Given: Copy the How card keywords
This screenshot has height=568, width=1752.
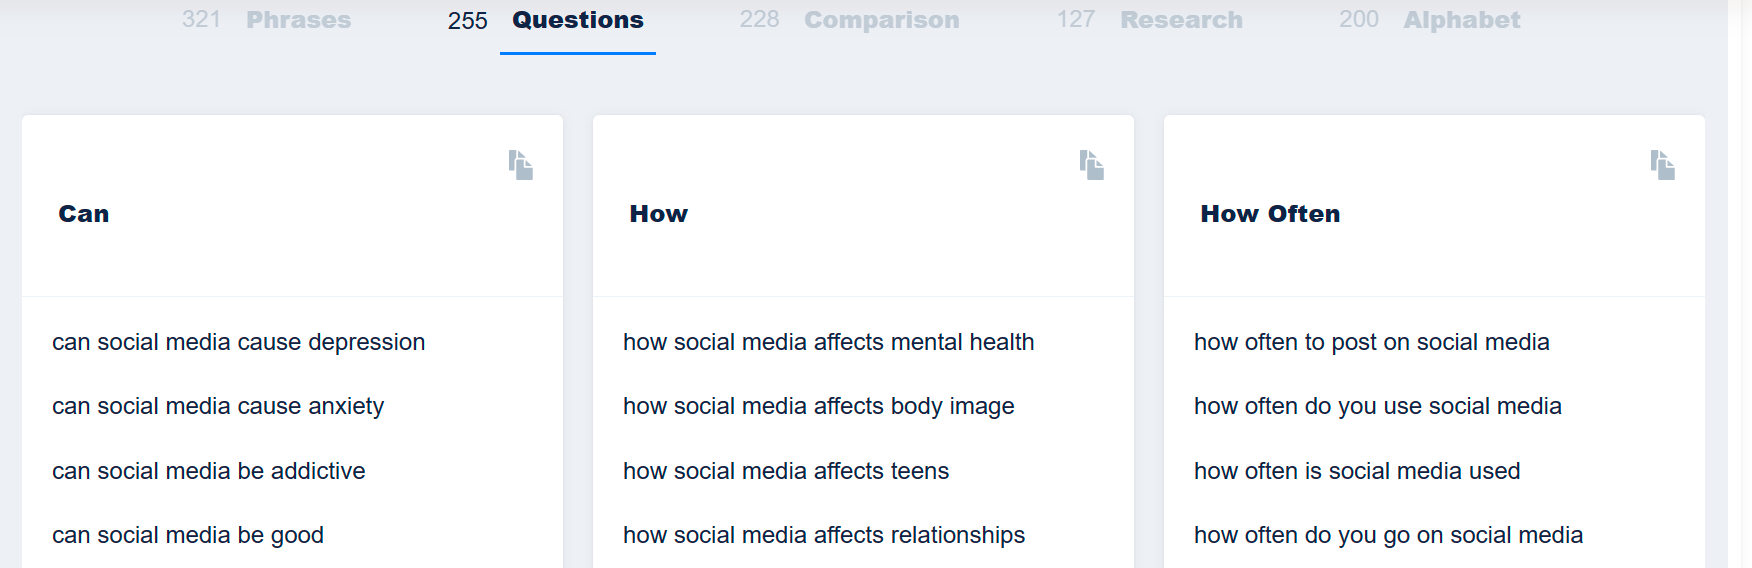Looking at the screenshot, I should coord(1091,165).
